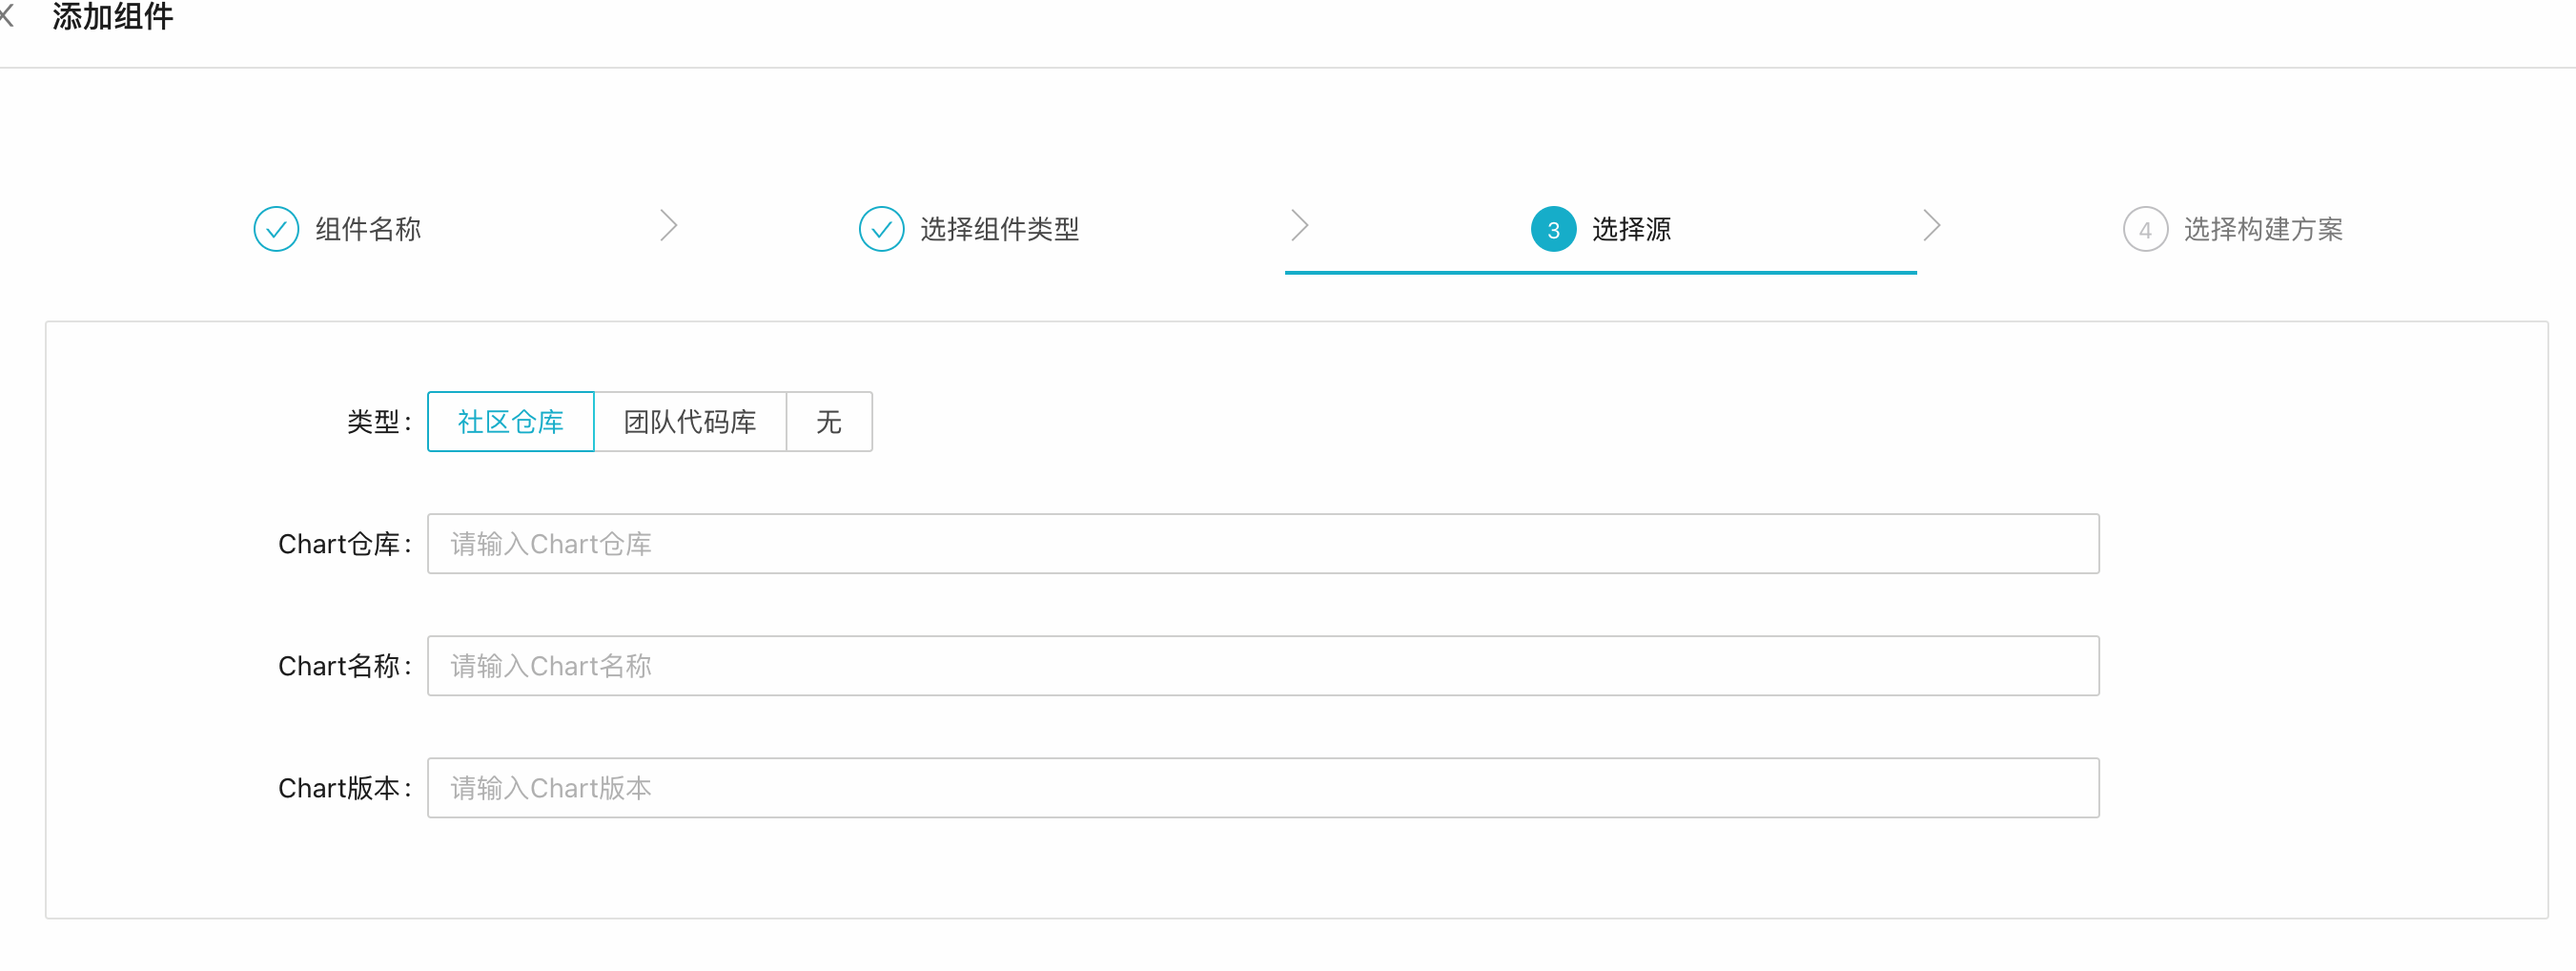The image size is (2576, 971).
Task: Click the checkmark icon for 组件名称 step
Action: (276, 229)
